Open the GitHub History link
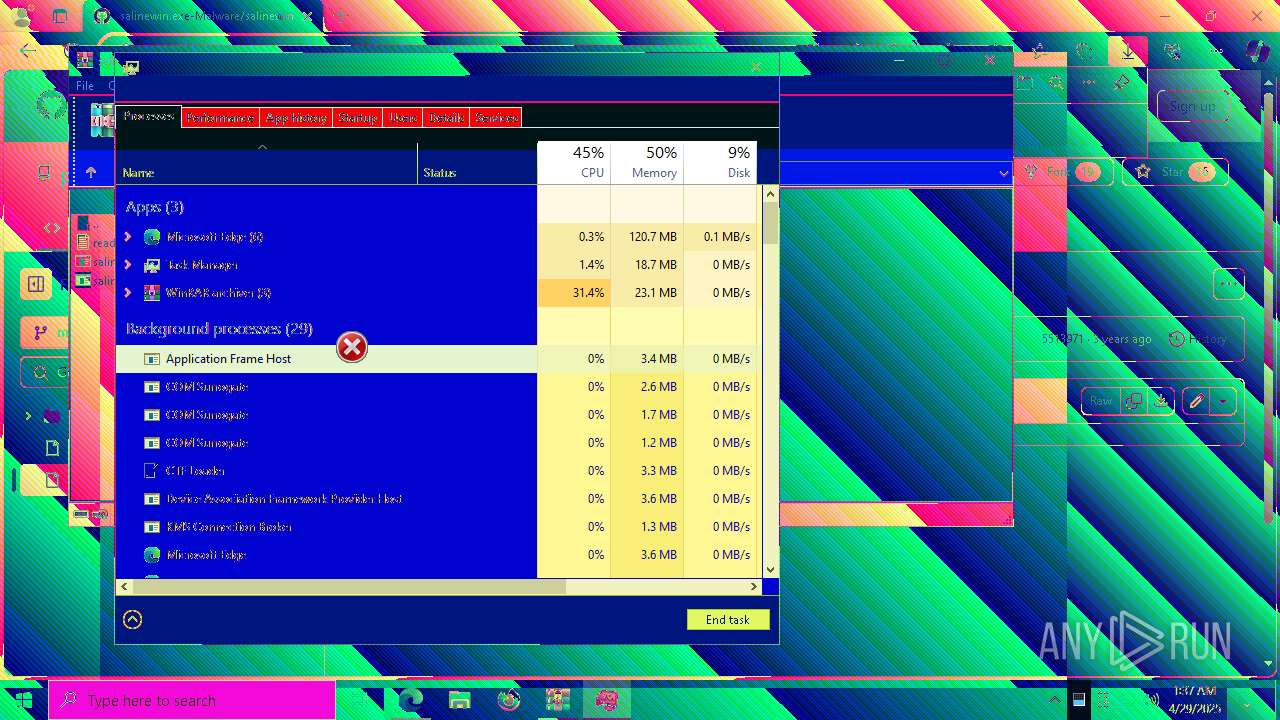The height and width of the screenshot is (720, 1280). [1198, 339]
